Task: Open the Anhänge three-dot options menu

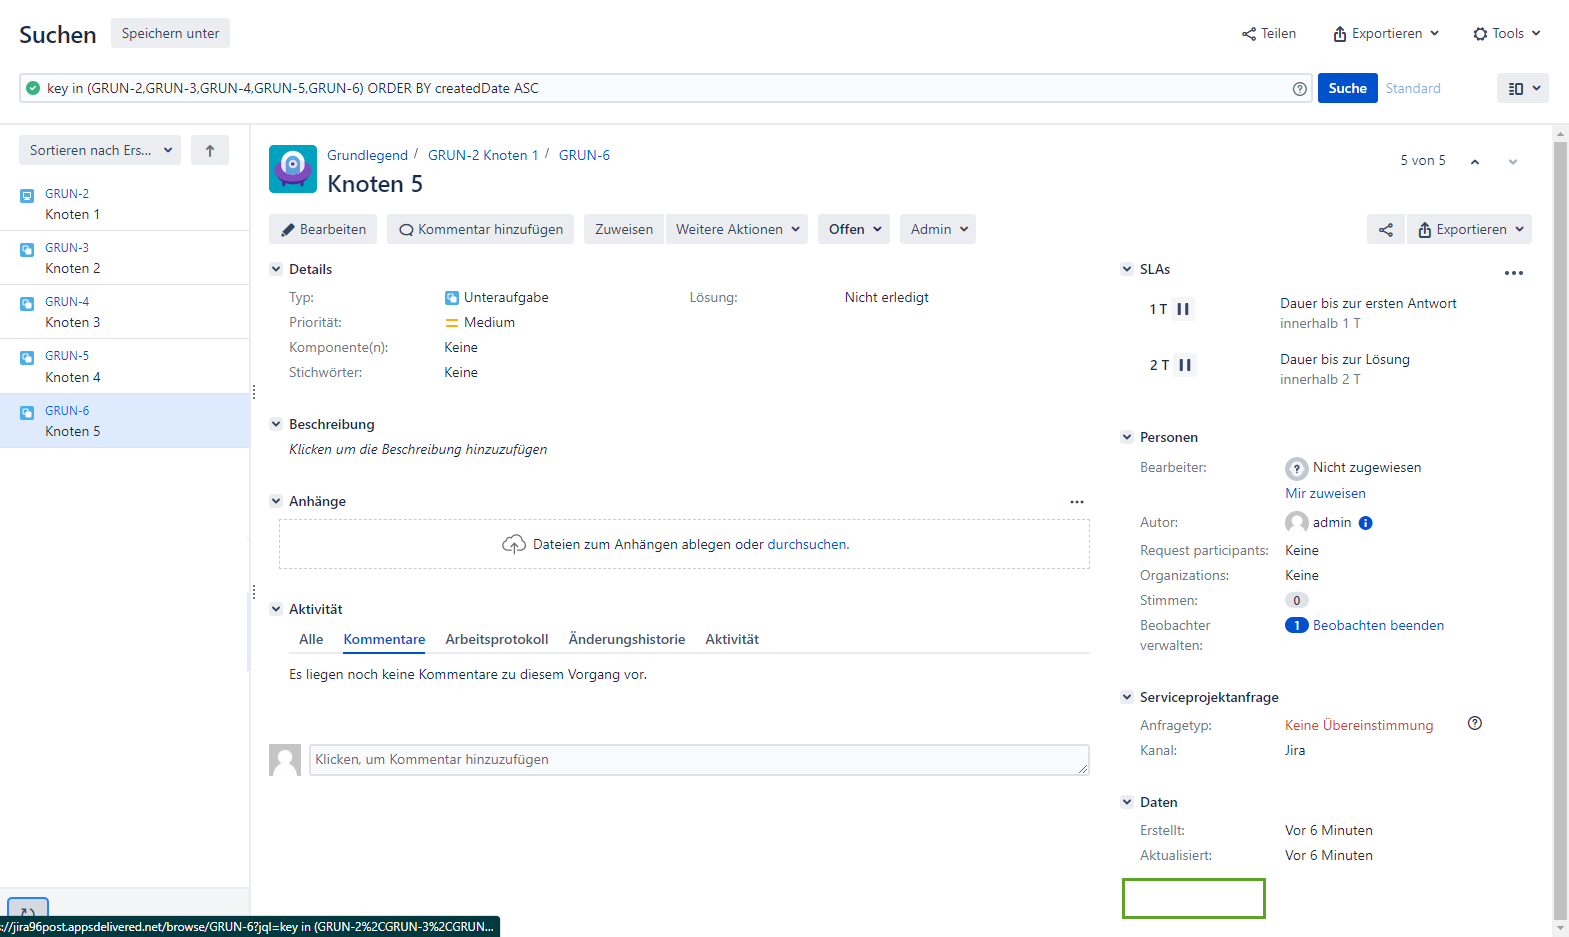Action: (x=1076, y=502)
